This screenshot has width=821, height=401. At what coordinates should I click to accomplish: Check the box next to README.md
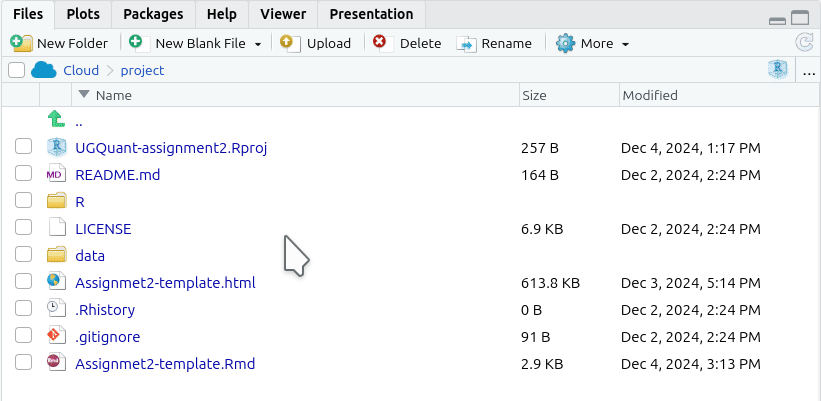[x=23, y=173]
